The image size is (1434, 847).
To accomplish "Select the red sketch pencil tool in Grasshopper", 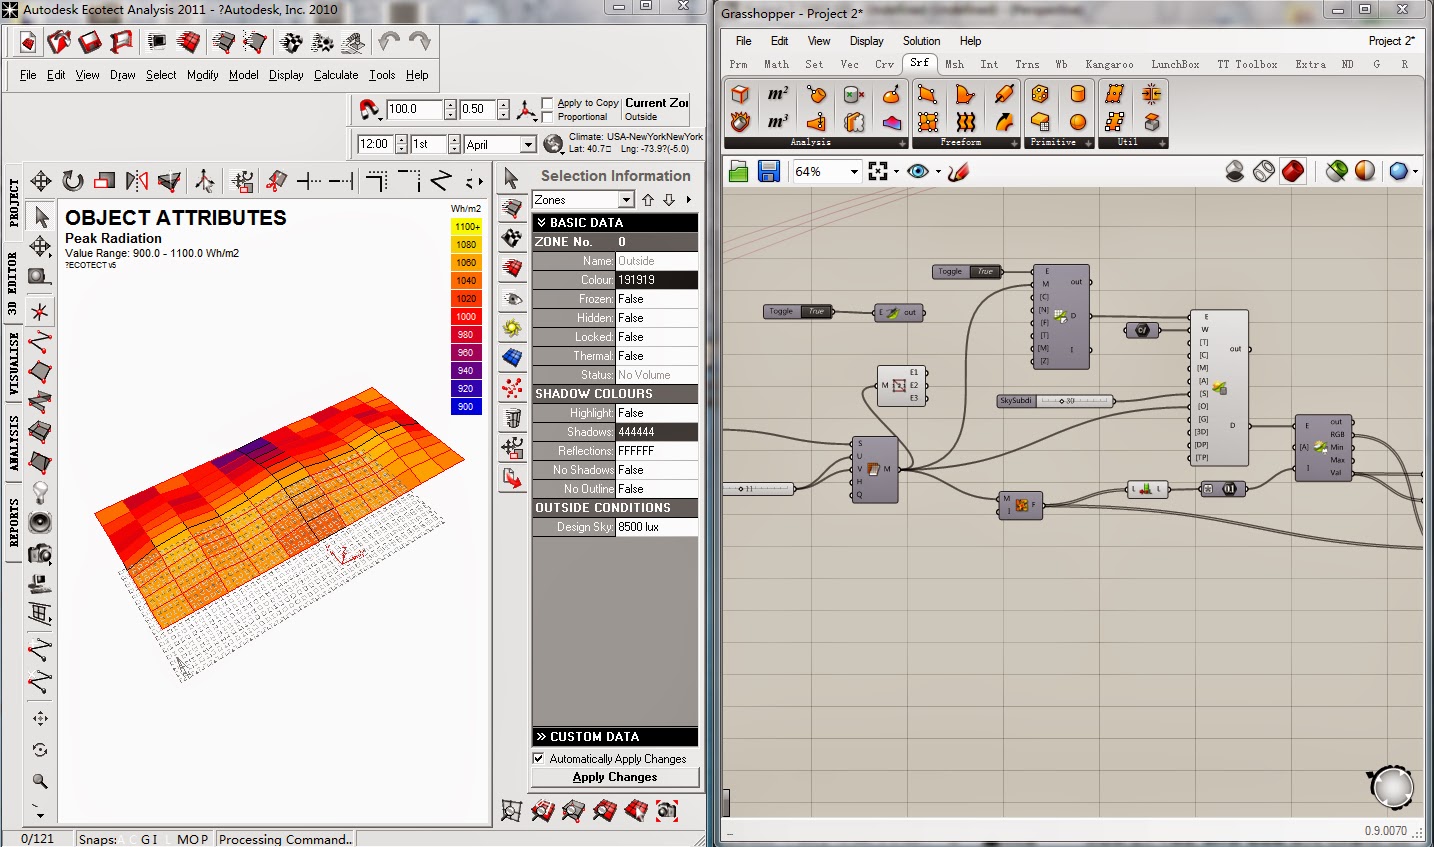I will coord(957,171).
